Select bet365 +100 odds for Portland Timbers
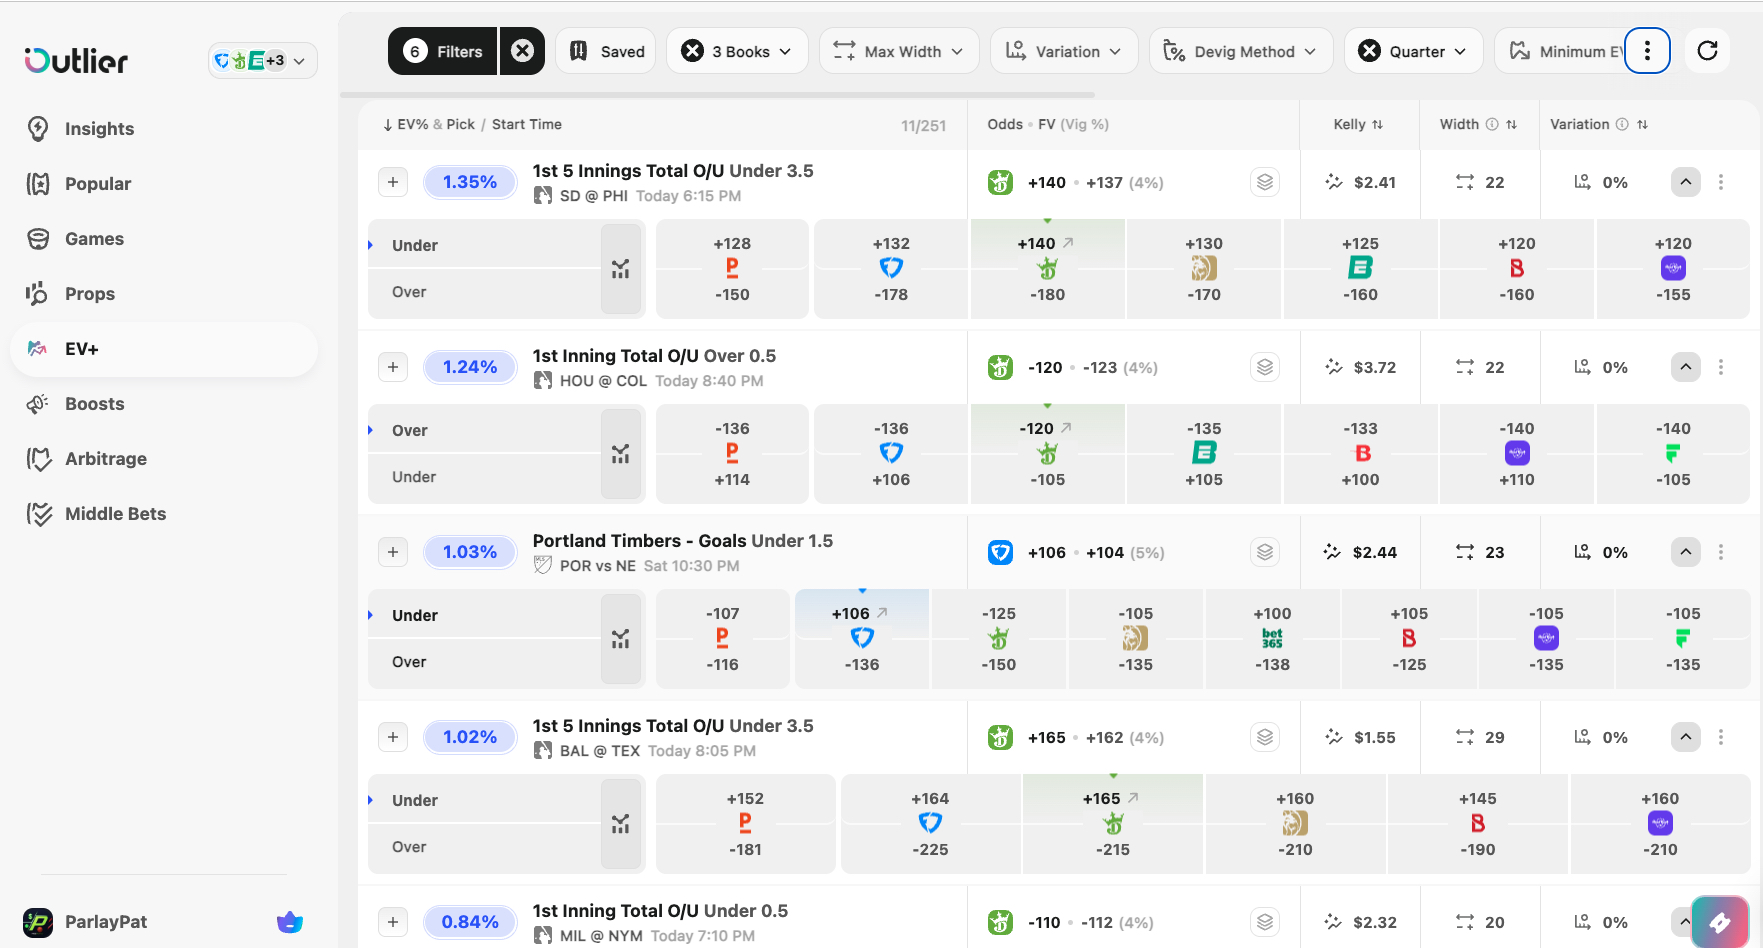This screenshot has width=1763, height=948. [x=1272, y=613]
